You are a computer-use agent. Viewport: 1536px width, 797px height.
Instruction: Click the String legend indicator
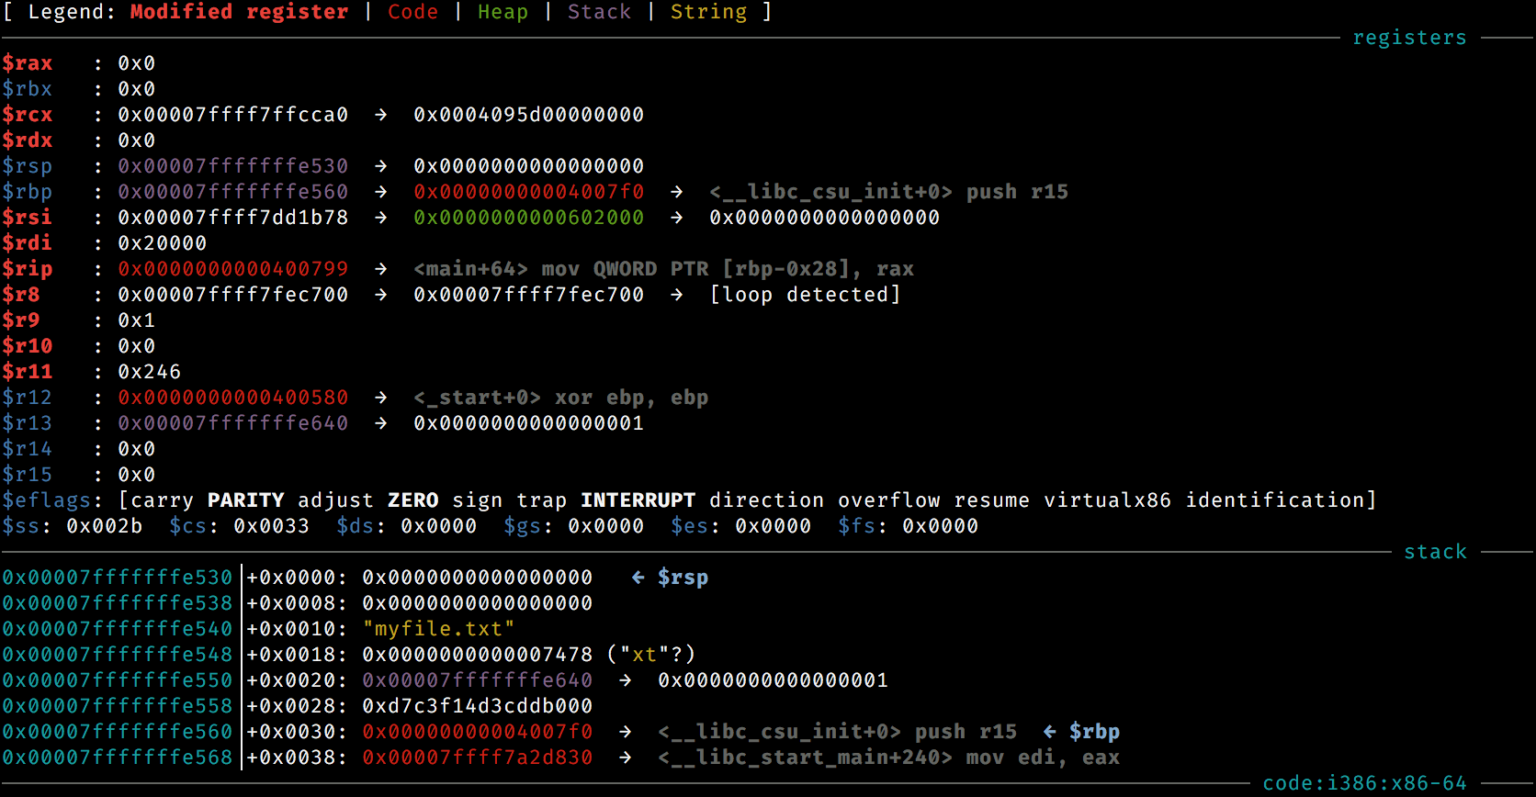point(709,12)
